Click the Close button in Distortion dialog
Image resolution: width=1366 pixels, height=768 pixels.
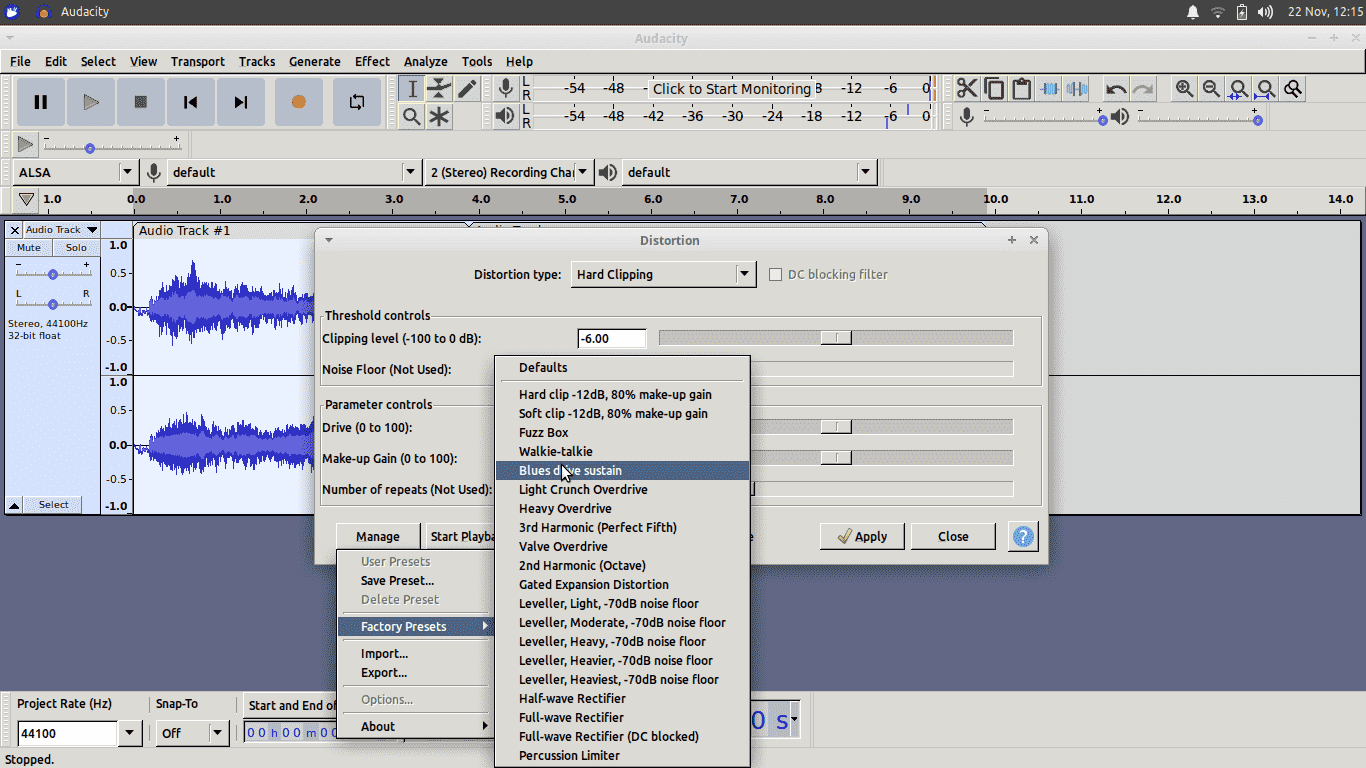pyautogui.click(x=953, y=536)
